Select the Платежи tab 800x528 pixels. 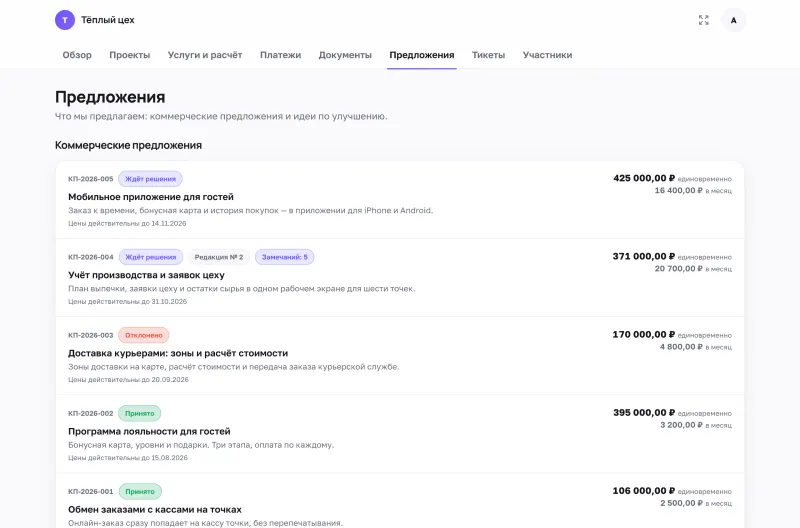click(x=281, y=55)
